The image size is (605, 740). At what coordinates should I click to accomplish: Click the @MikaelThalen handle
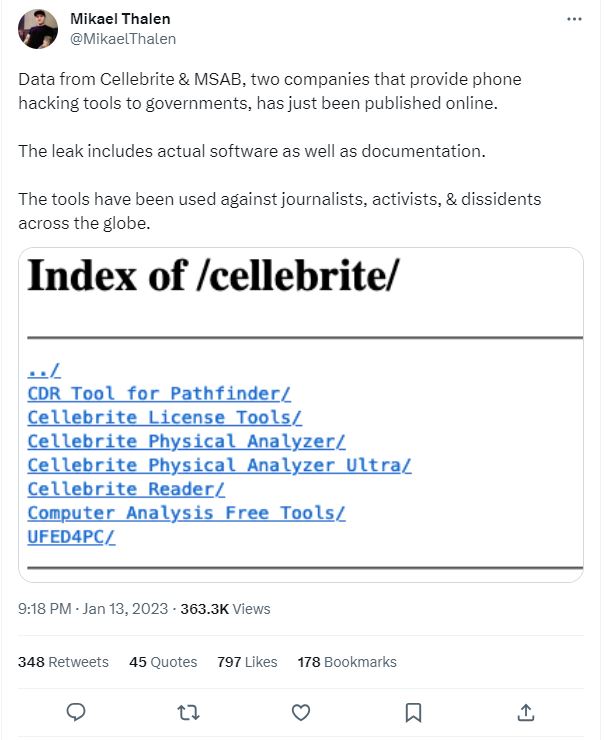tap(123, 39)
